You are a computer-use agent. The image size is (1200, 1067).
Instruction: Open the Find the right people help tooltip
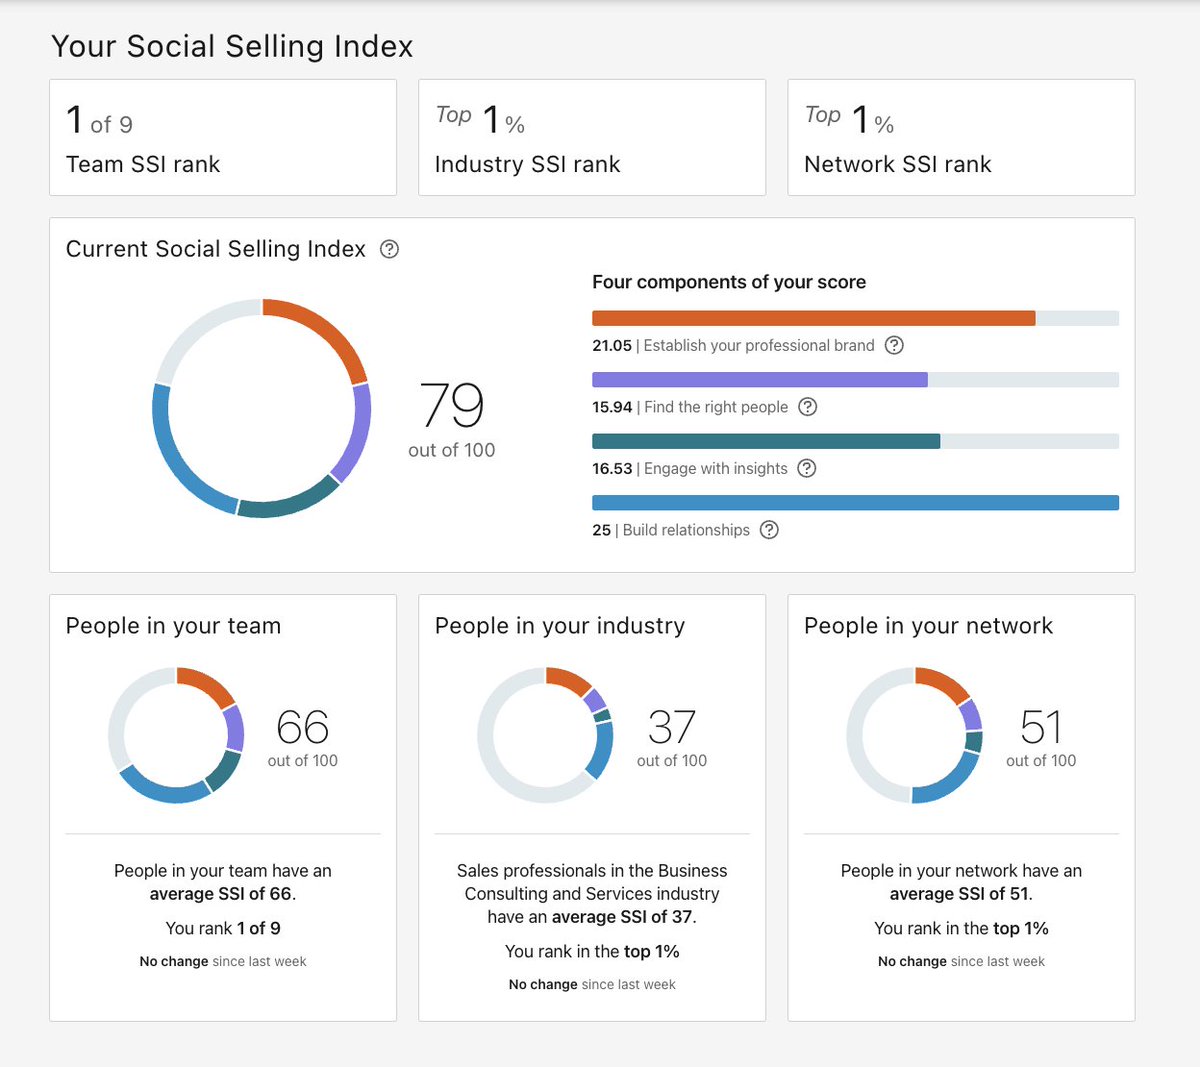[808, 407]
